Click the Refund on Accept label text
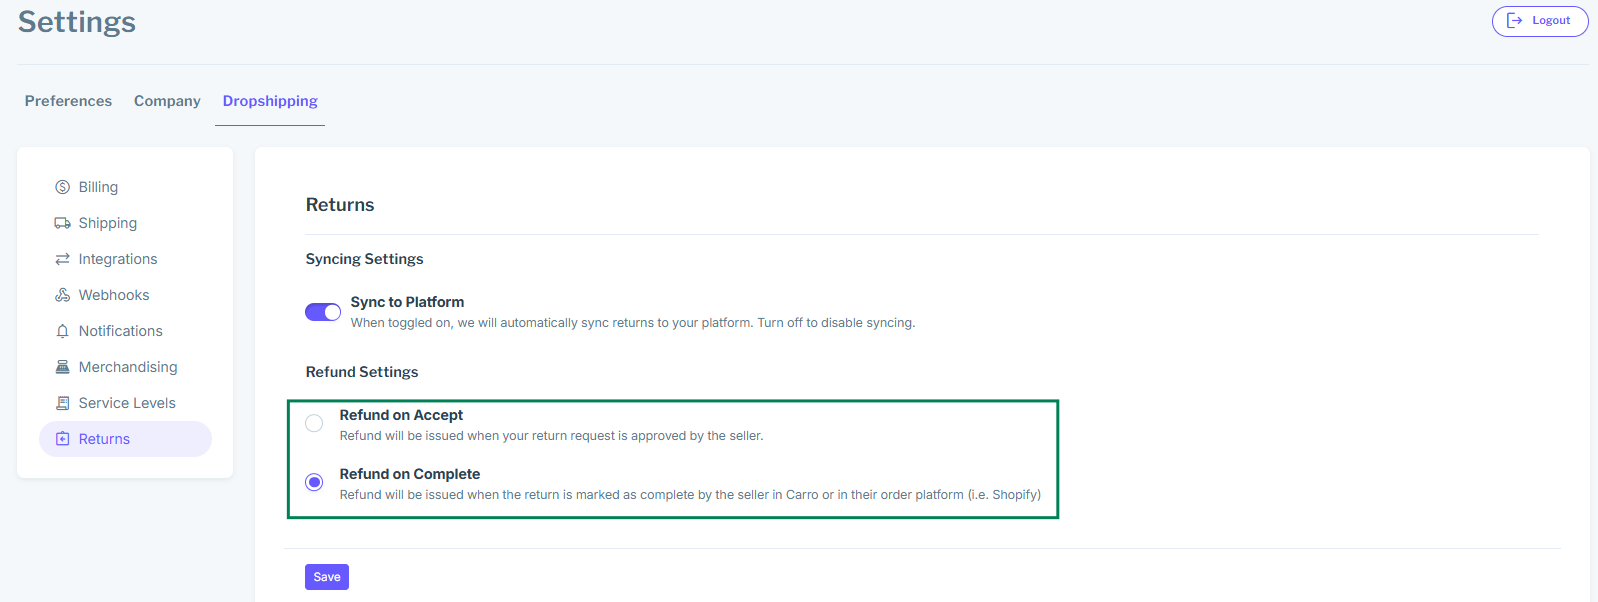This screenshot has width=1598, height=602. [x=401, y=415]
